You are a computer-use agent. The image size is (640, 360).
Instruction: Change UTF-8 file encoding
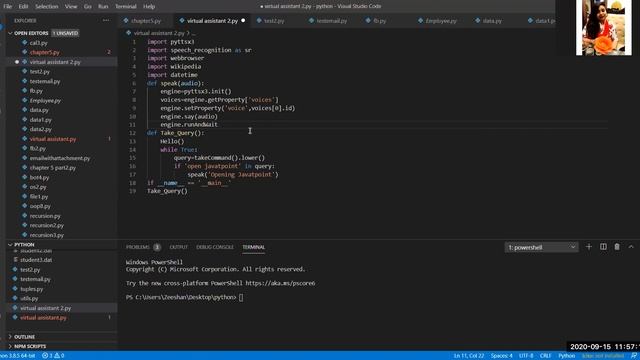tap(526, 356)
